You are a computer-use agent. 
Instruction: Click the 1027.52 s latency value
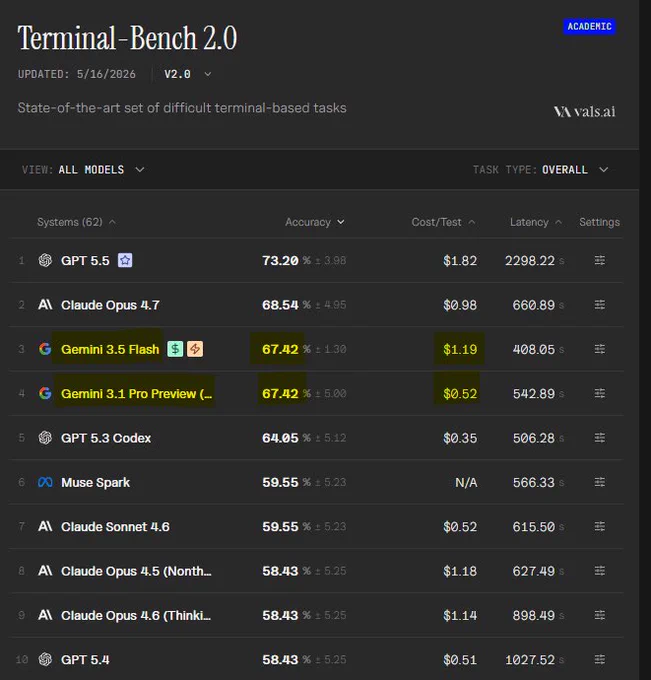tap(534, 660)
